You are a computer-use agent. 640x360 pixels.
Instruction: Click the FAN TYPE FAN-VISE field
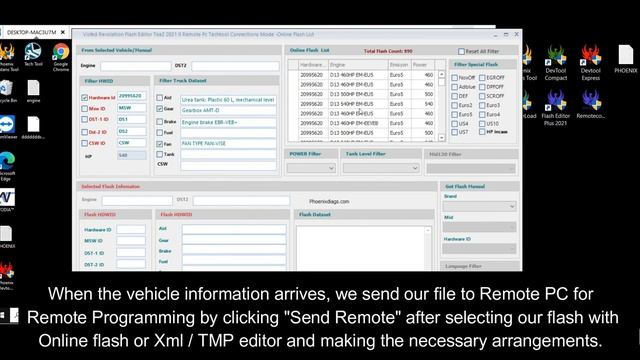pyautogui.click(x=228, y=144)
